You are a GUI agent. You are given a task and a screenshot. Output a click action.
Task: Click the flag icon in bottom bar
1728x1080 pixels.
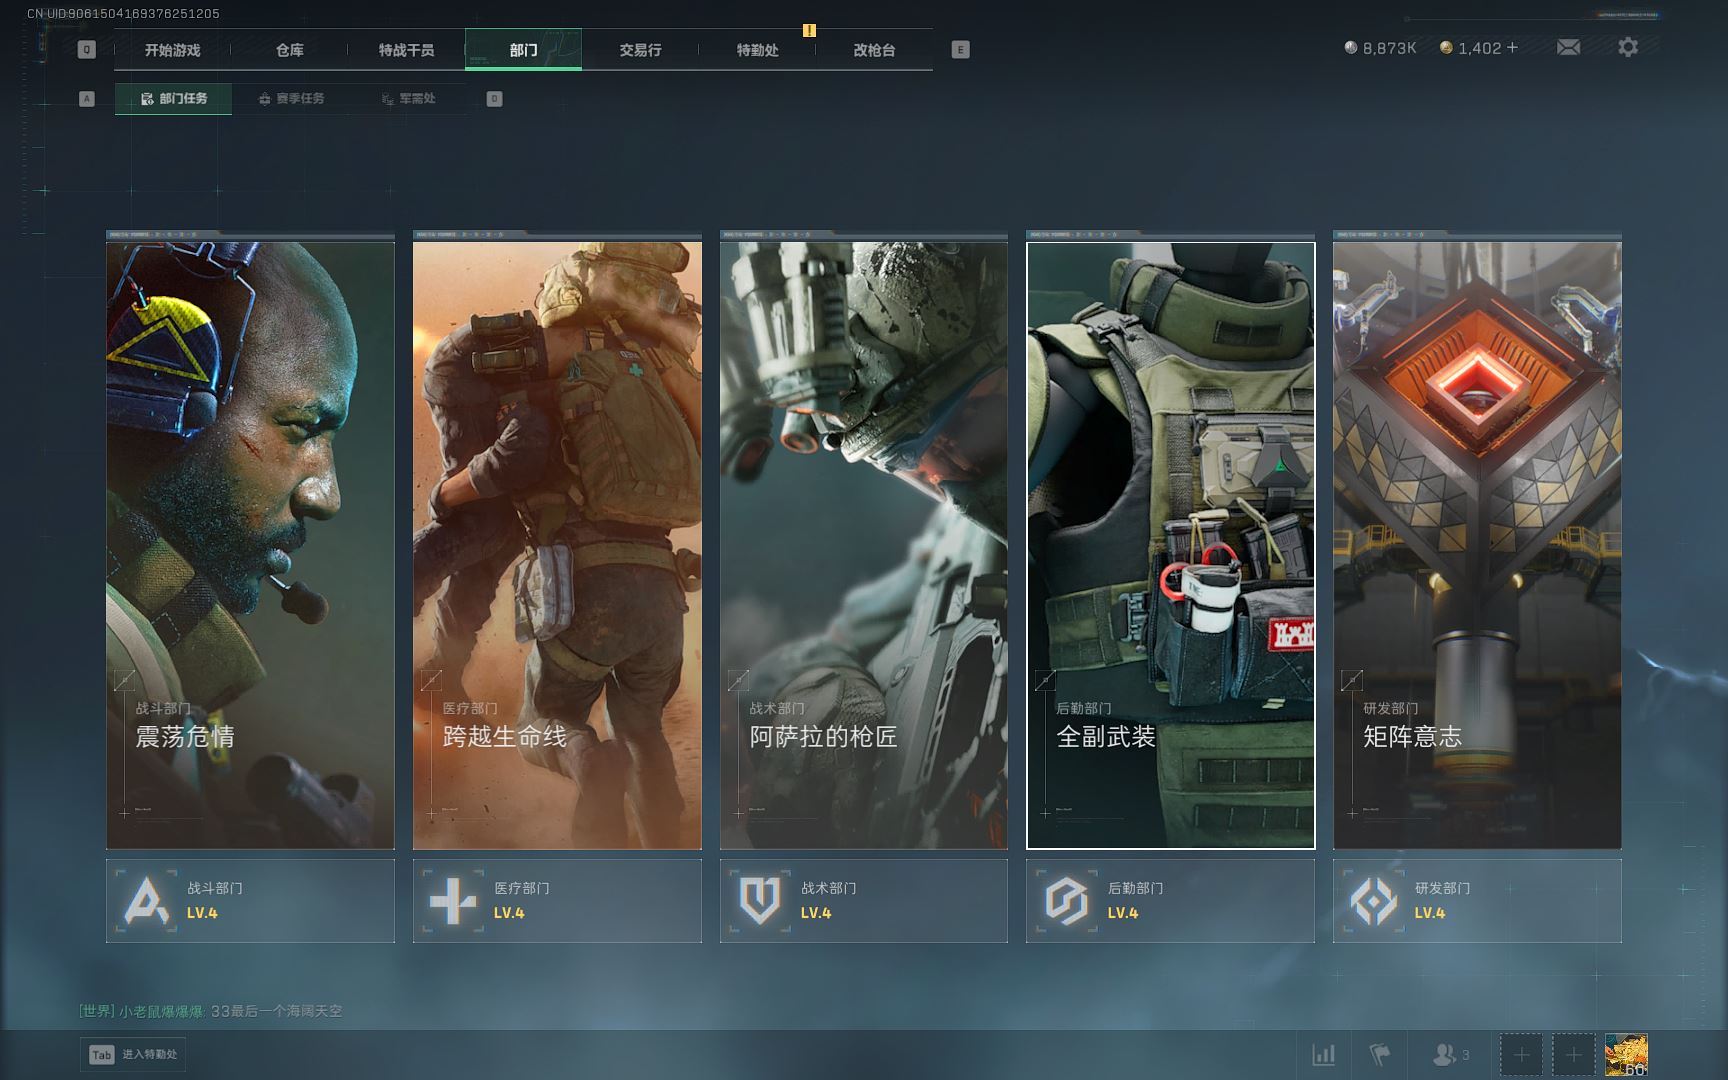(1379, 1054)
